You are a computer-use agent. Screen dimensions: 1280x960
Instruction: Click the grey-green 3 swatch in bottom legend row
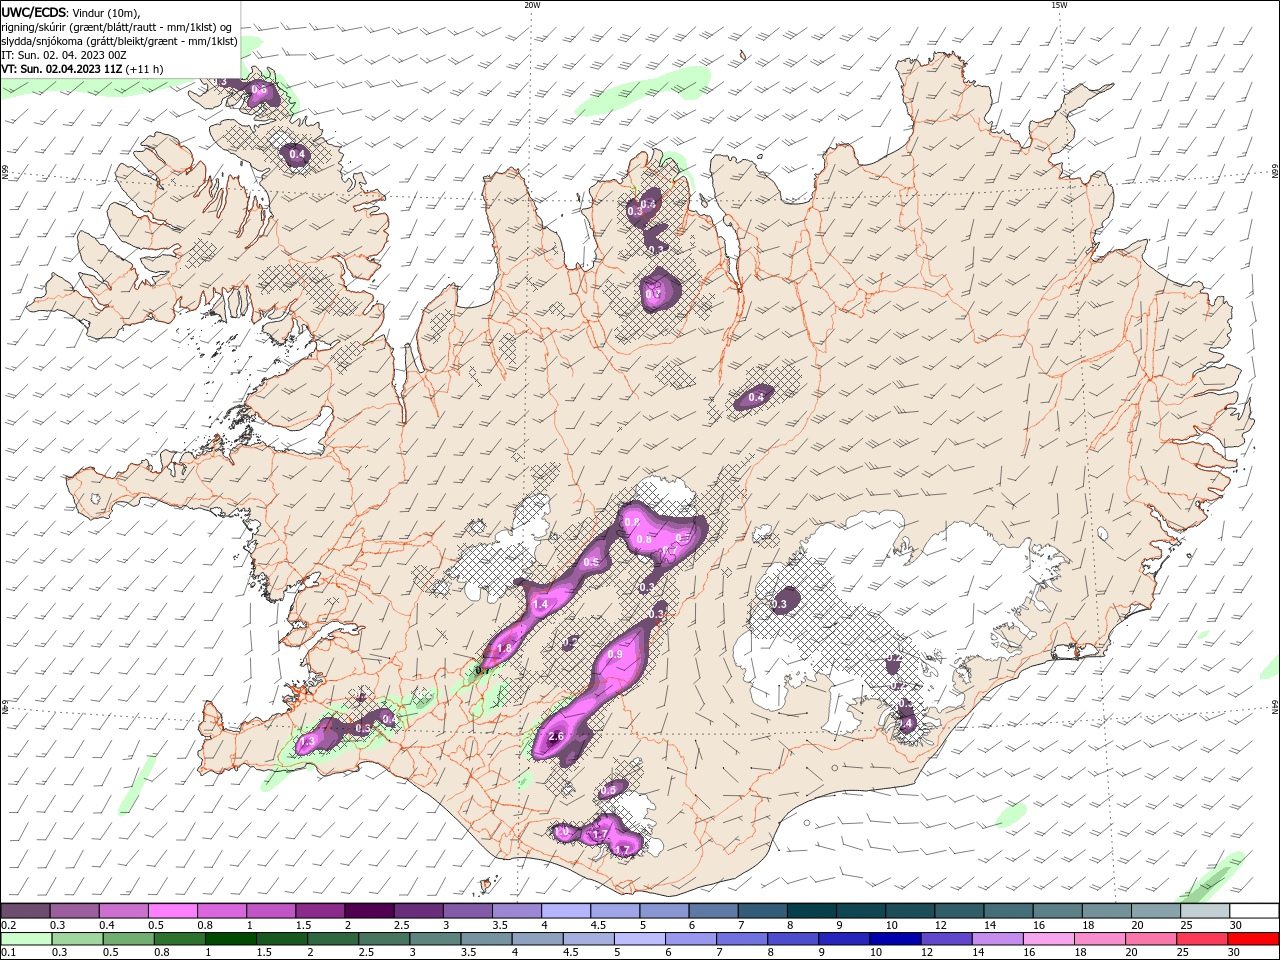point(435,939)
